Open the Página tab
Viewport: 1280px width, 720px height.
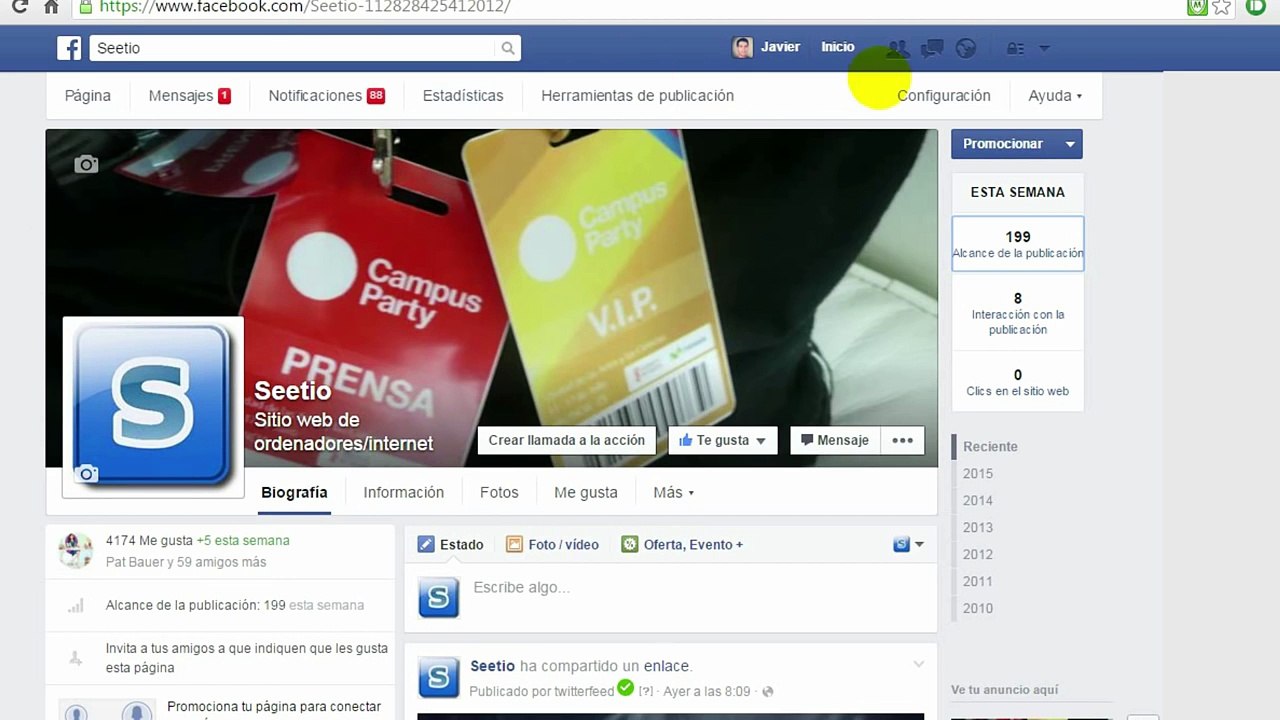coord(88,96)
